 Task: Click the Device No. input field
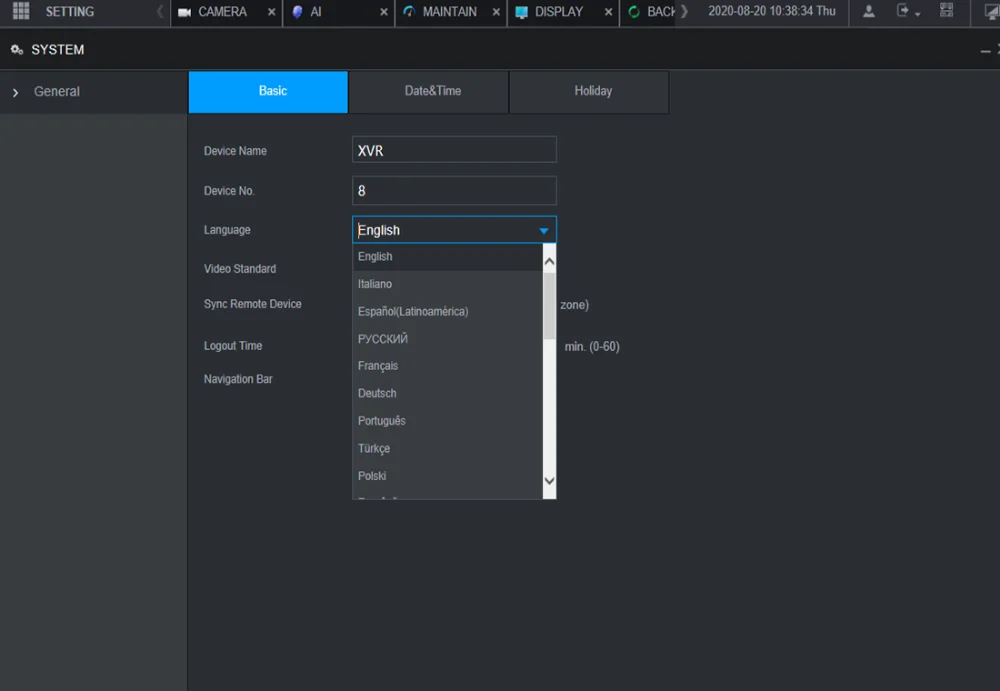[454, 190]
